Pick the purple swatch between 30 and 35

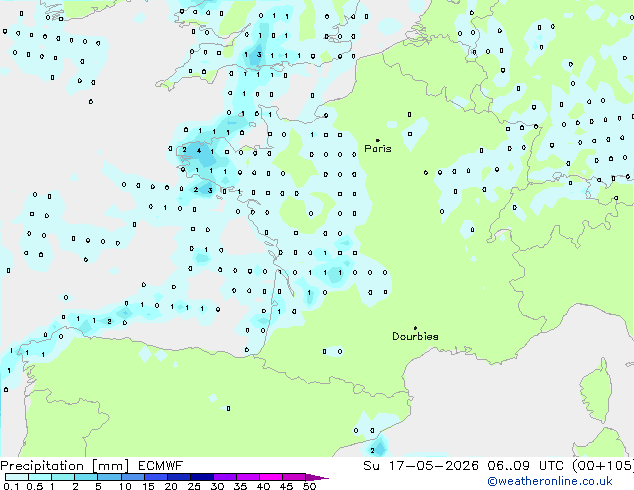click(225, 477)
